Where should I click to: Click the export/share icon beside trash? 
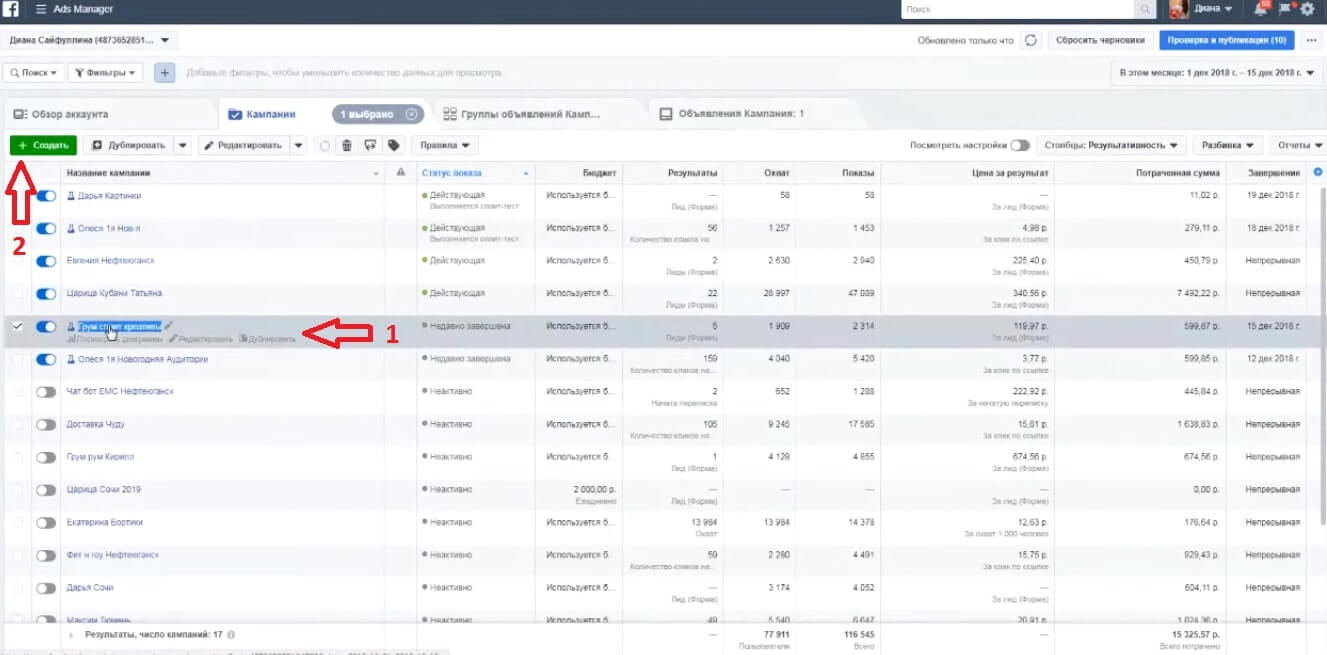(x=370, y=145)
